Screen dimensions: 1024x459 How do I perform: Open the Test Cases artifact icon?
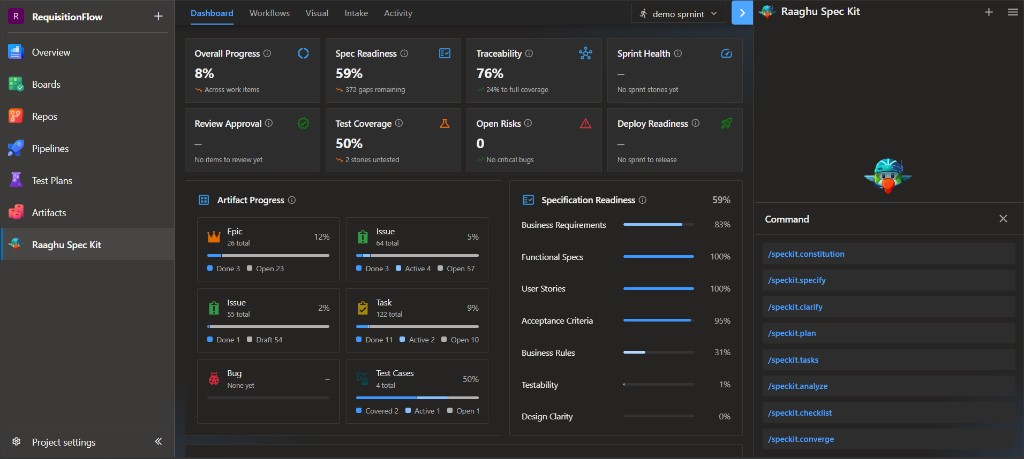(362, 378)
